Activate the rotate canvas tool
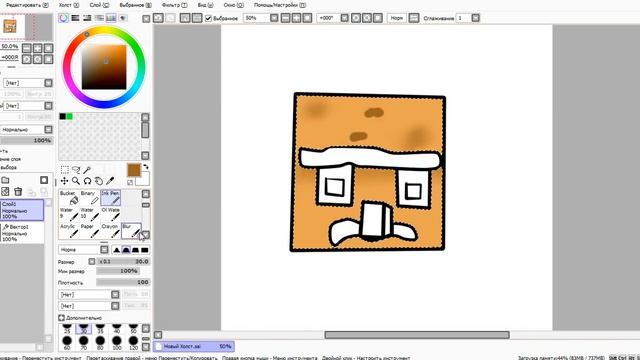640x360 pixels. point(87,181)
